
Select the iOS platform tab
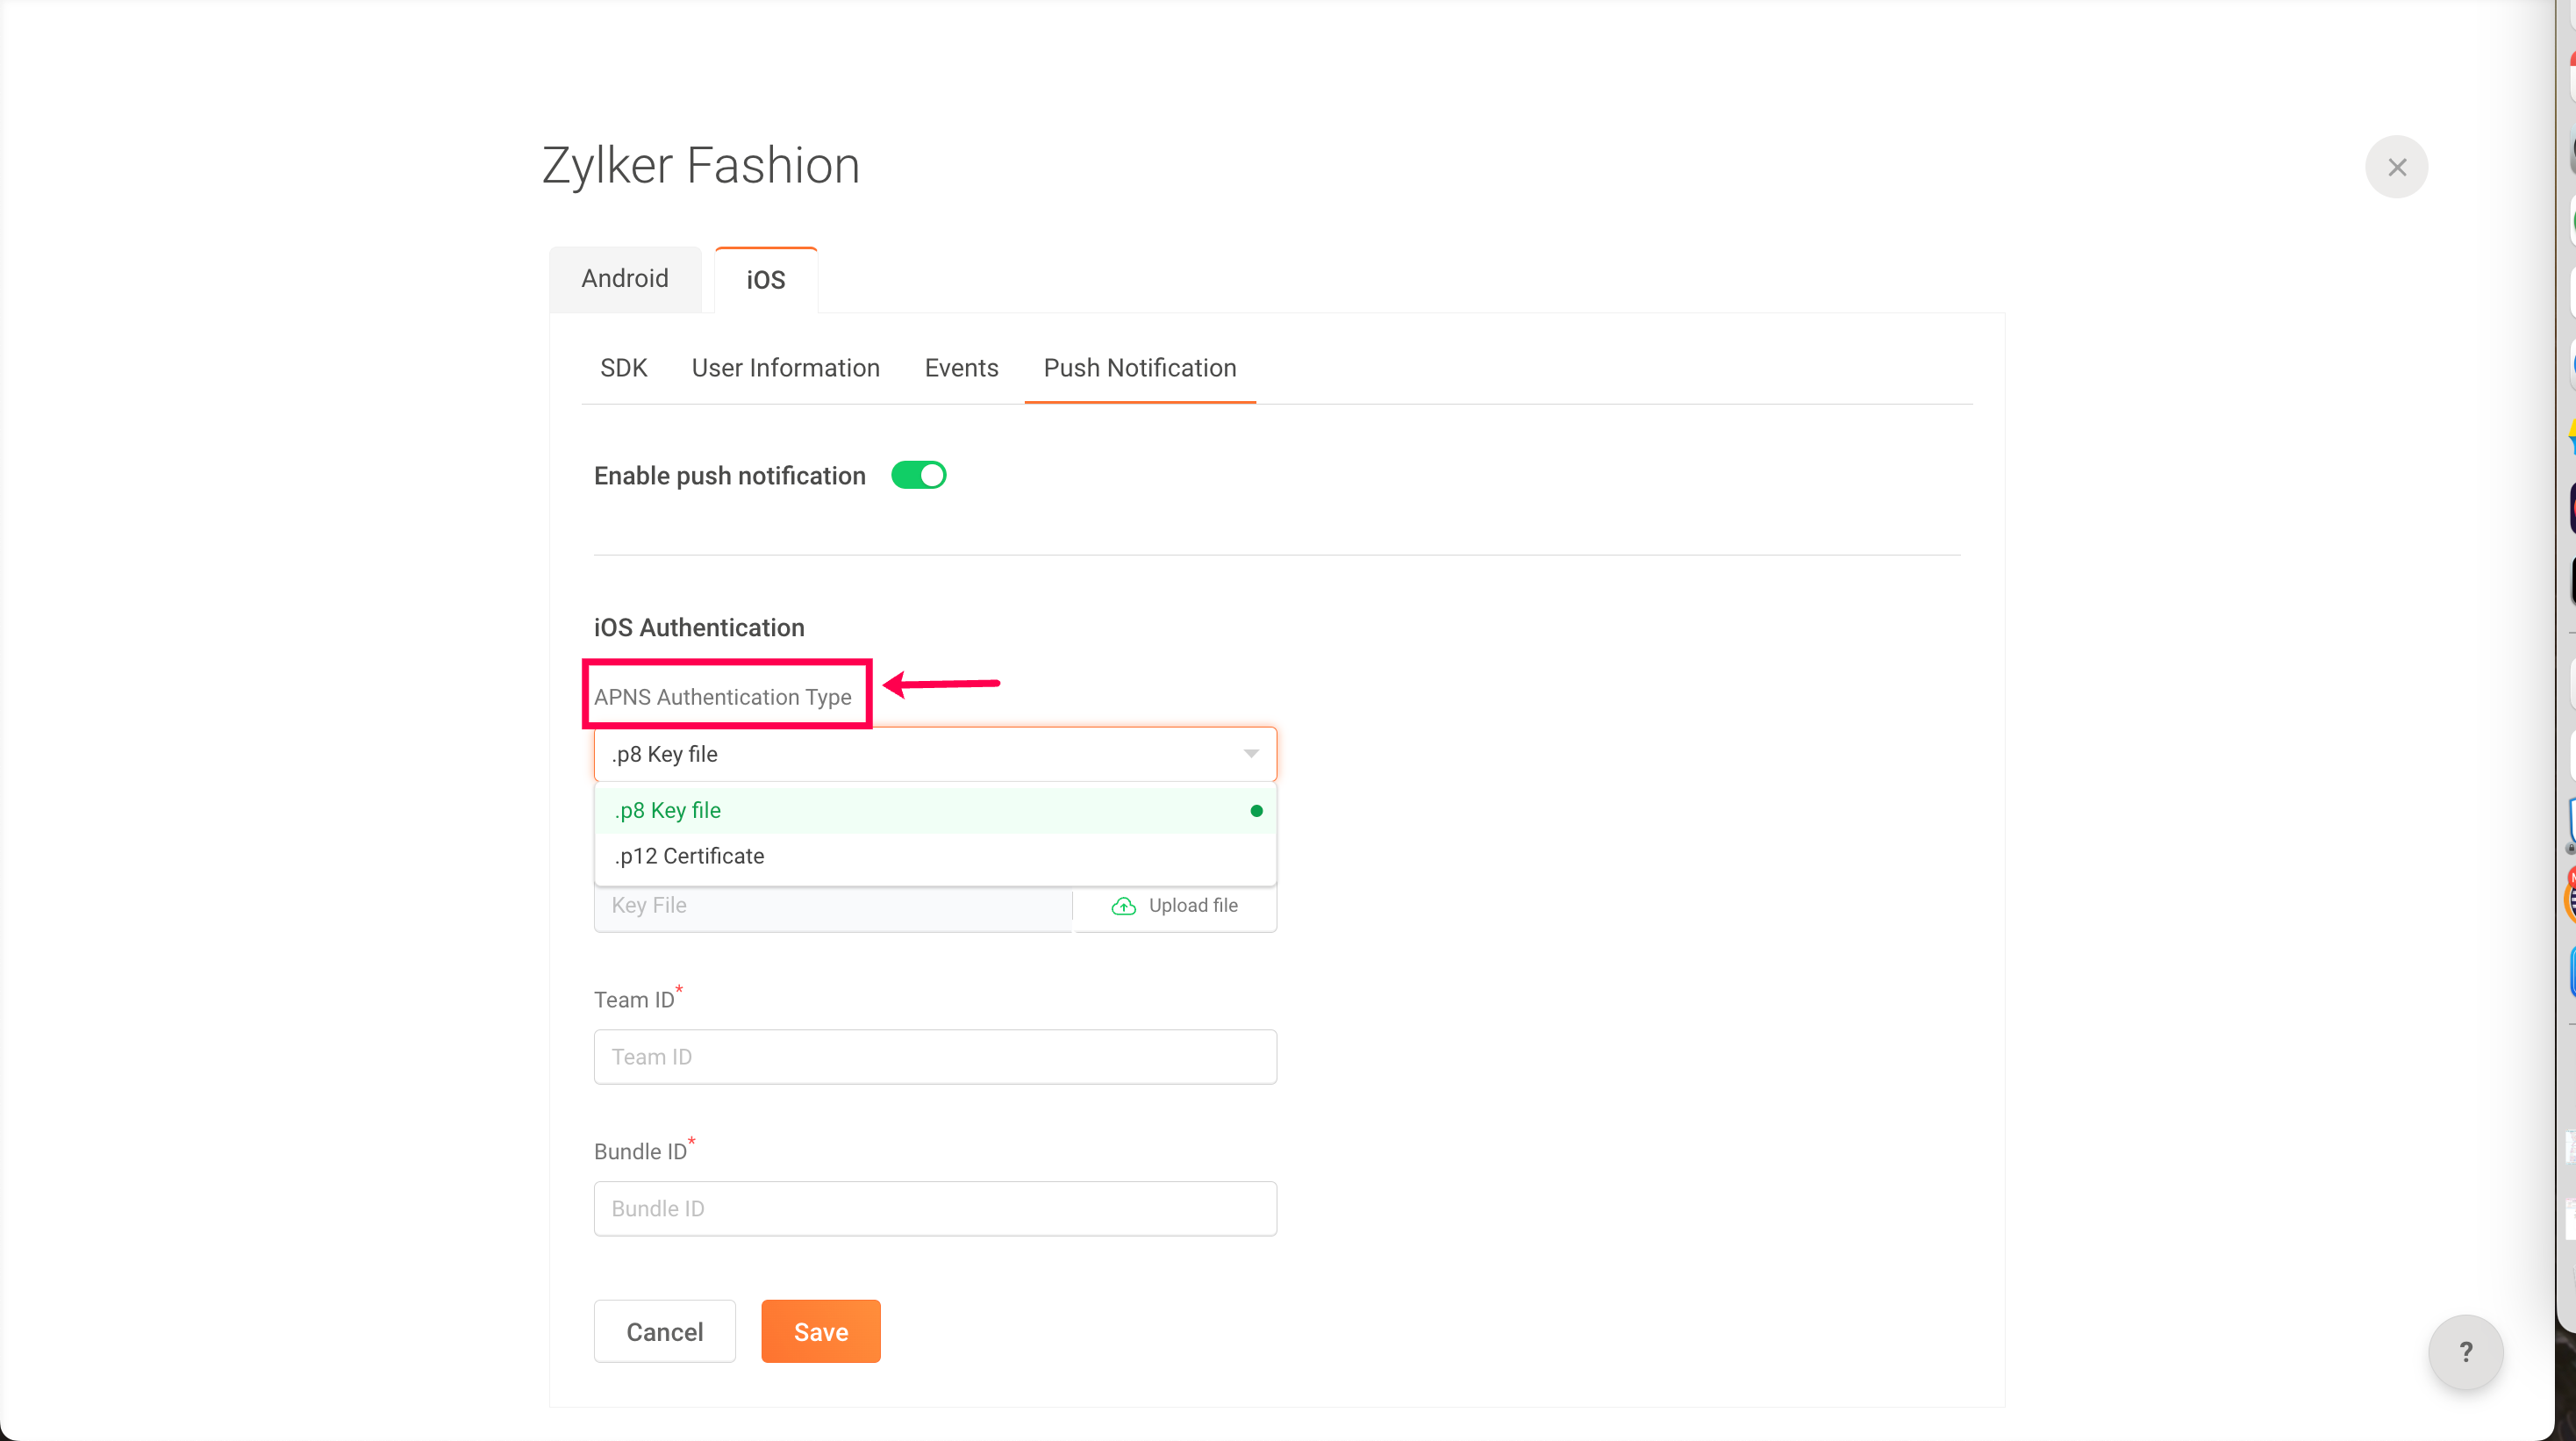point(765,280)
